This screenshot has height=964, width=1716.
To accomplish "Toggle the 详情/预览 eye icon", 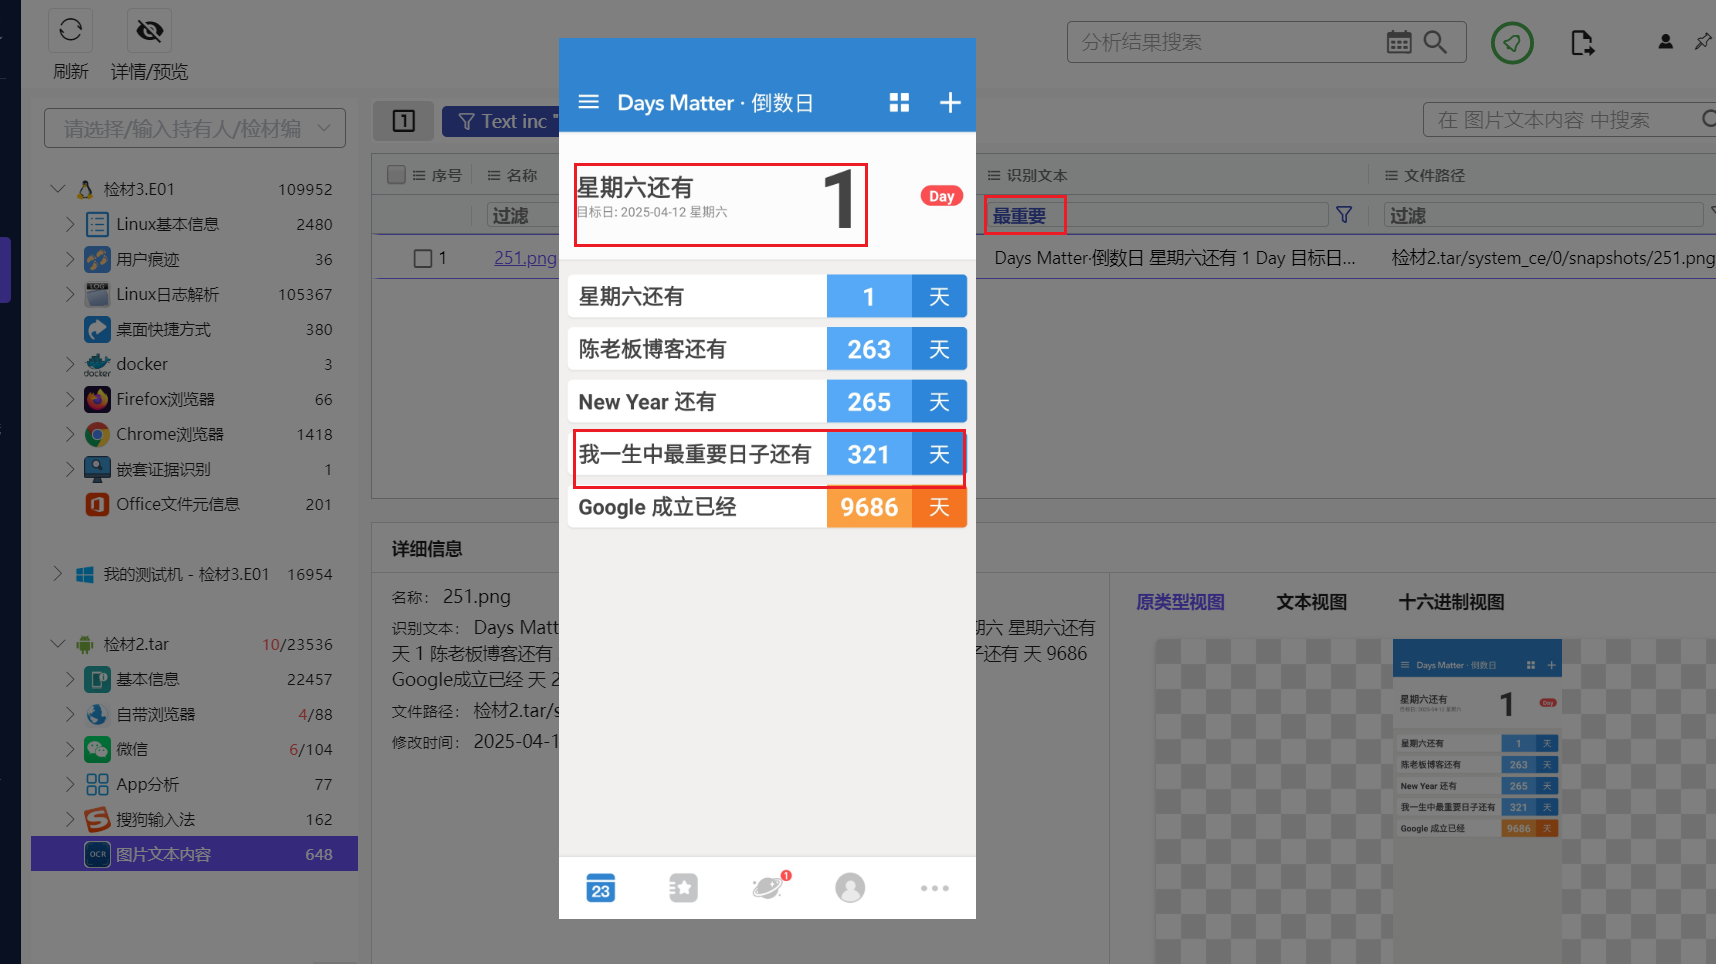I will [x=149, y=31].
